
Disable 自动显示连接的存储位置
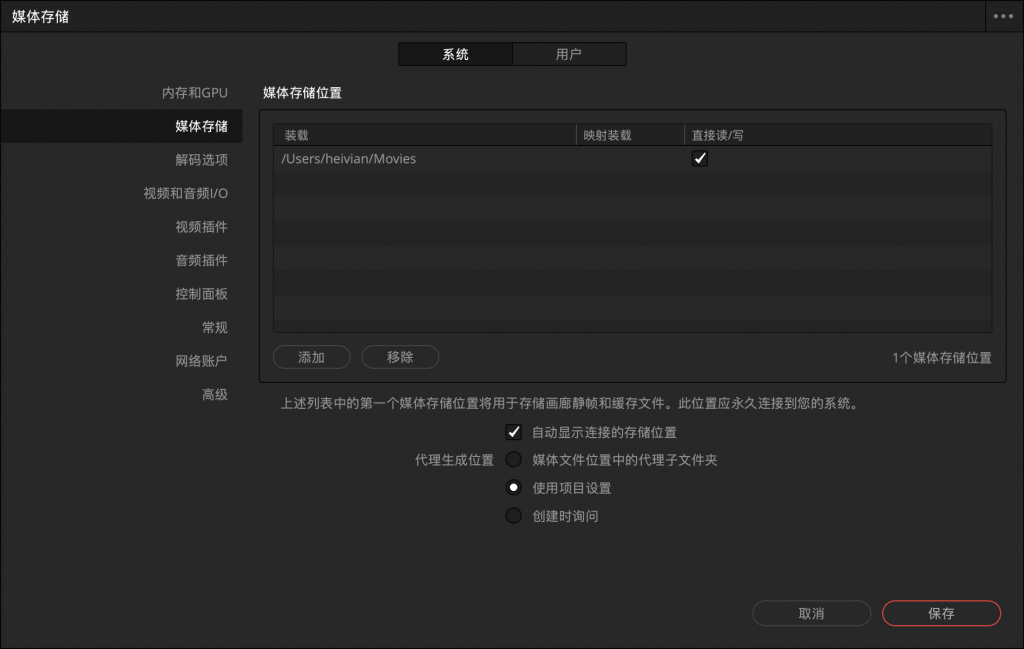coord(513,432)
